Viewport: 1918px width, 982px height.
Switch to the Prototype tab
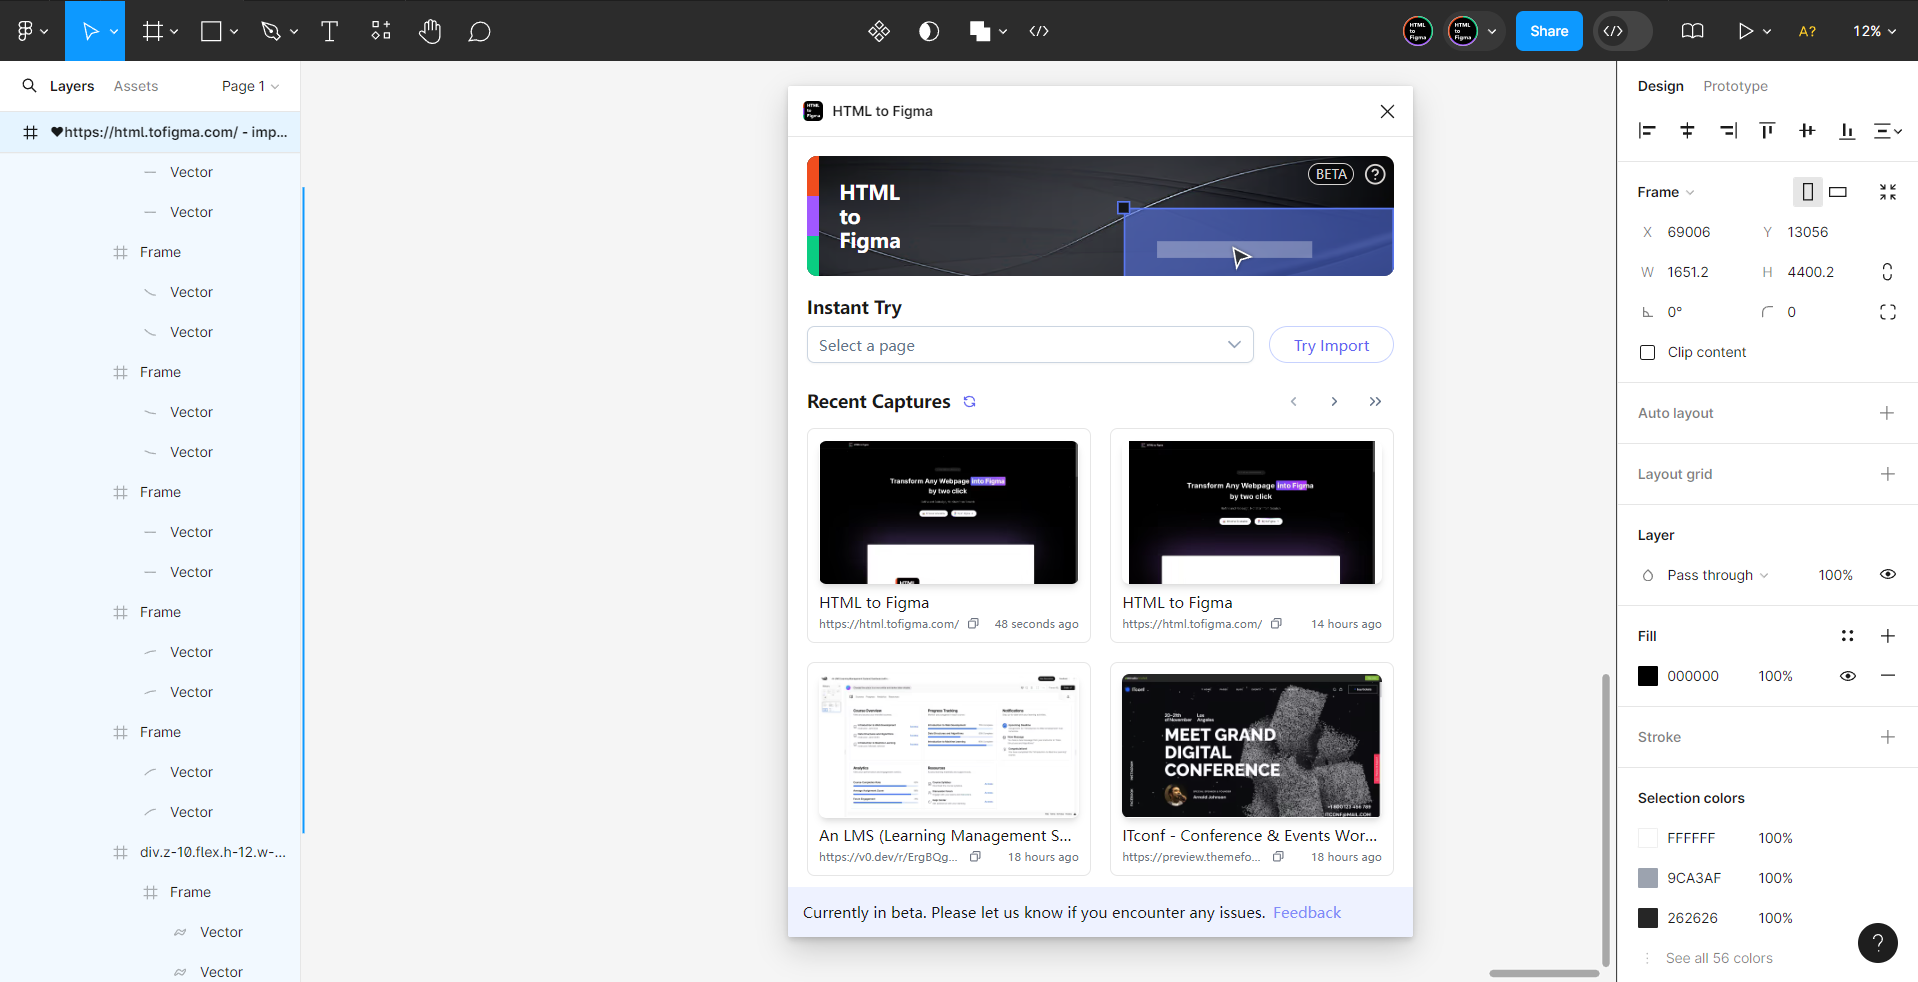(x=1735, y=86)
